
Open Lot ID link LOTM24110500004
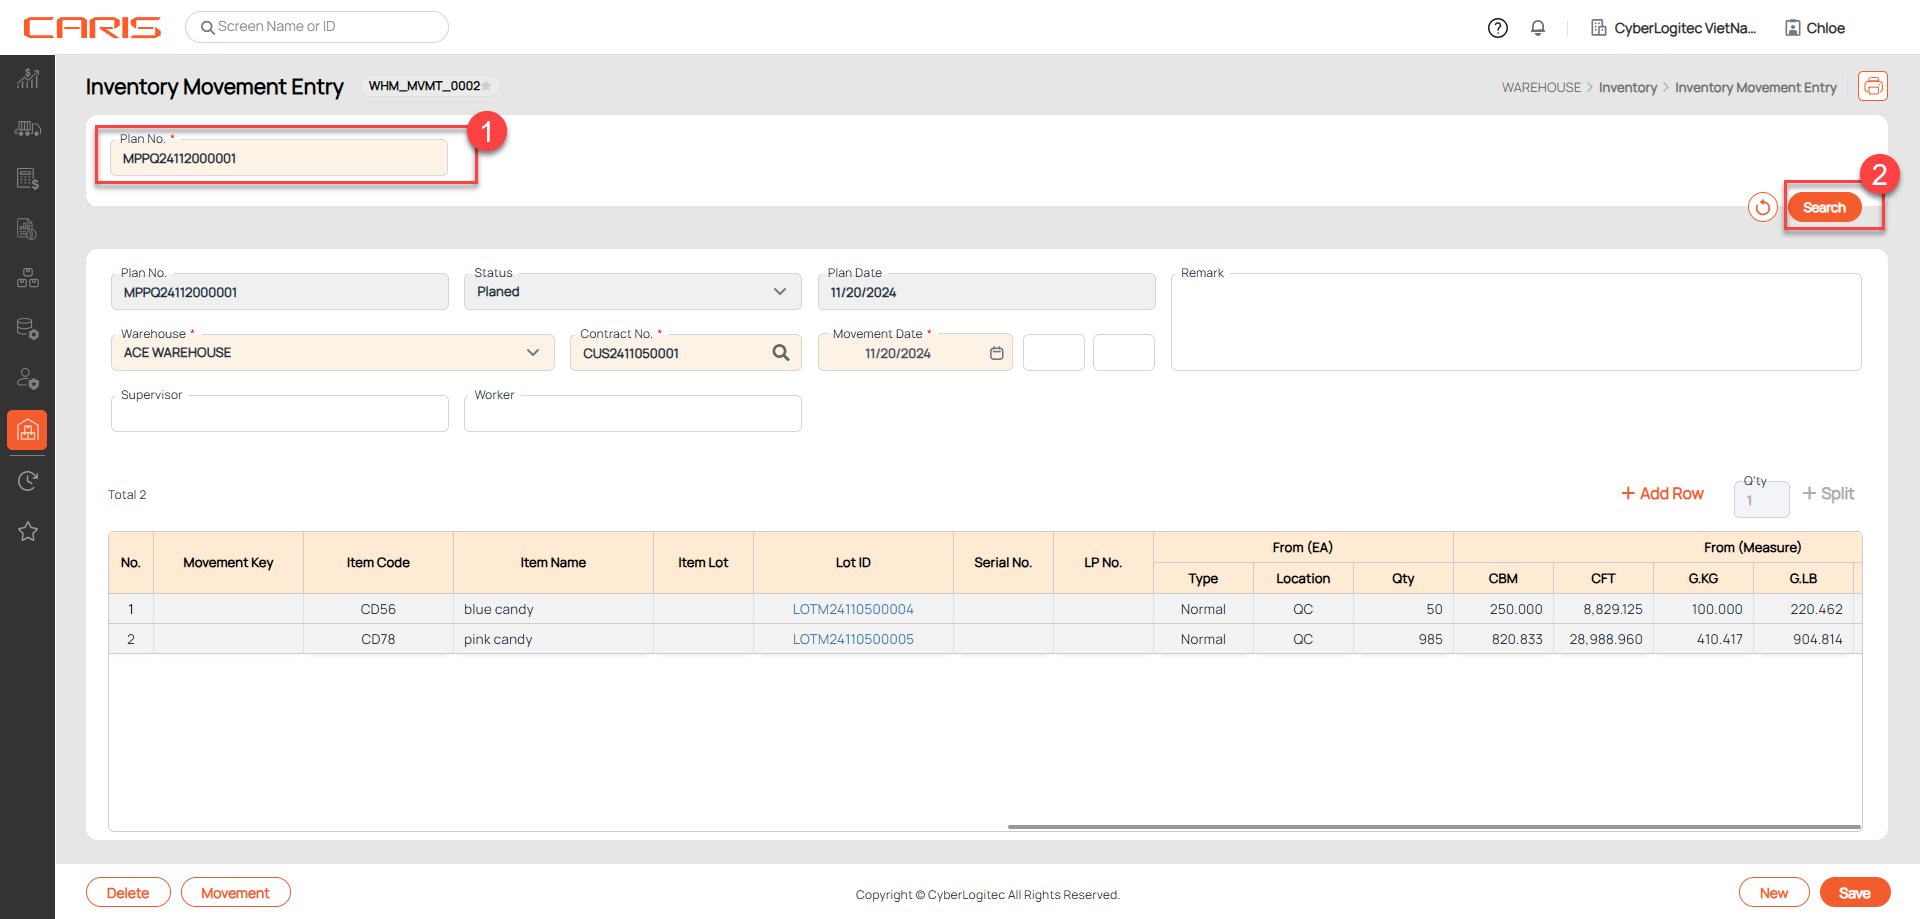tap(853, 609)
